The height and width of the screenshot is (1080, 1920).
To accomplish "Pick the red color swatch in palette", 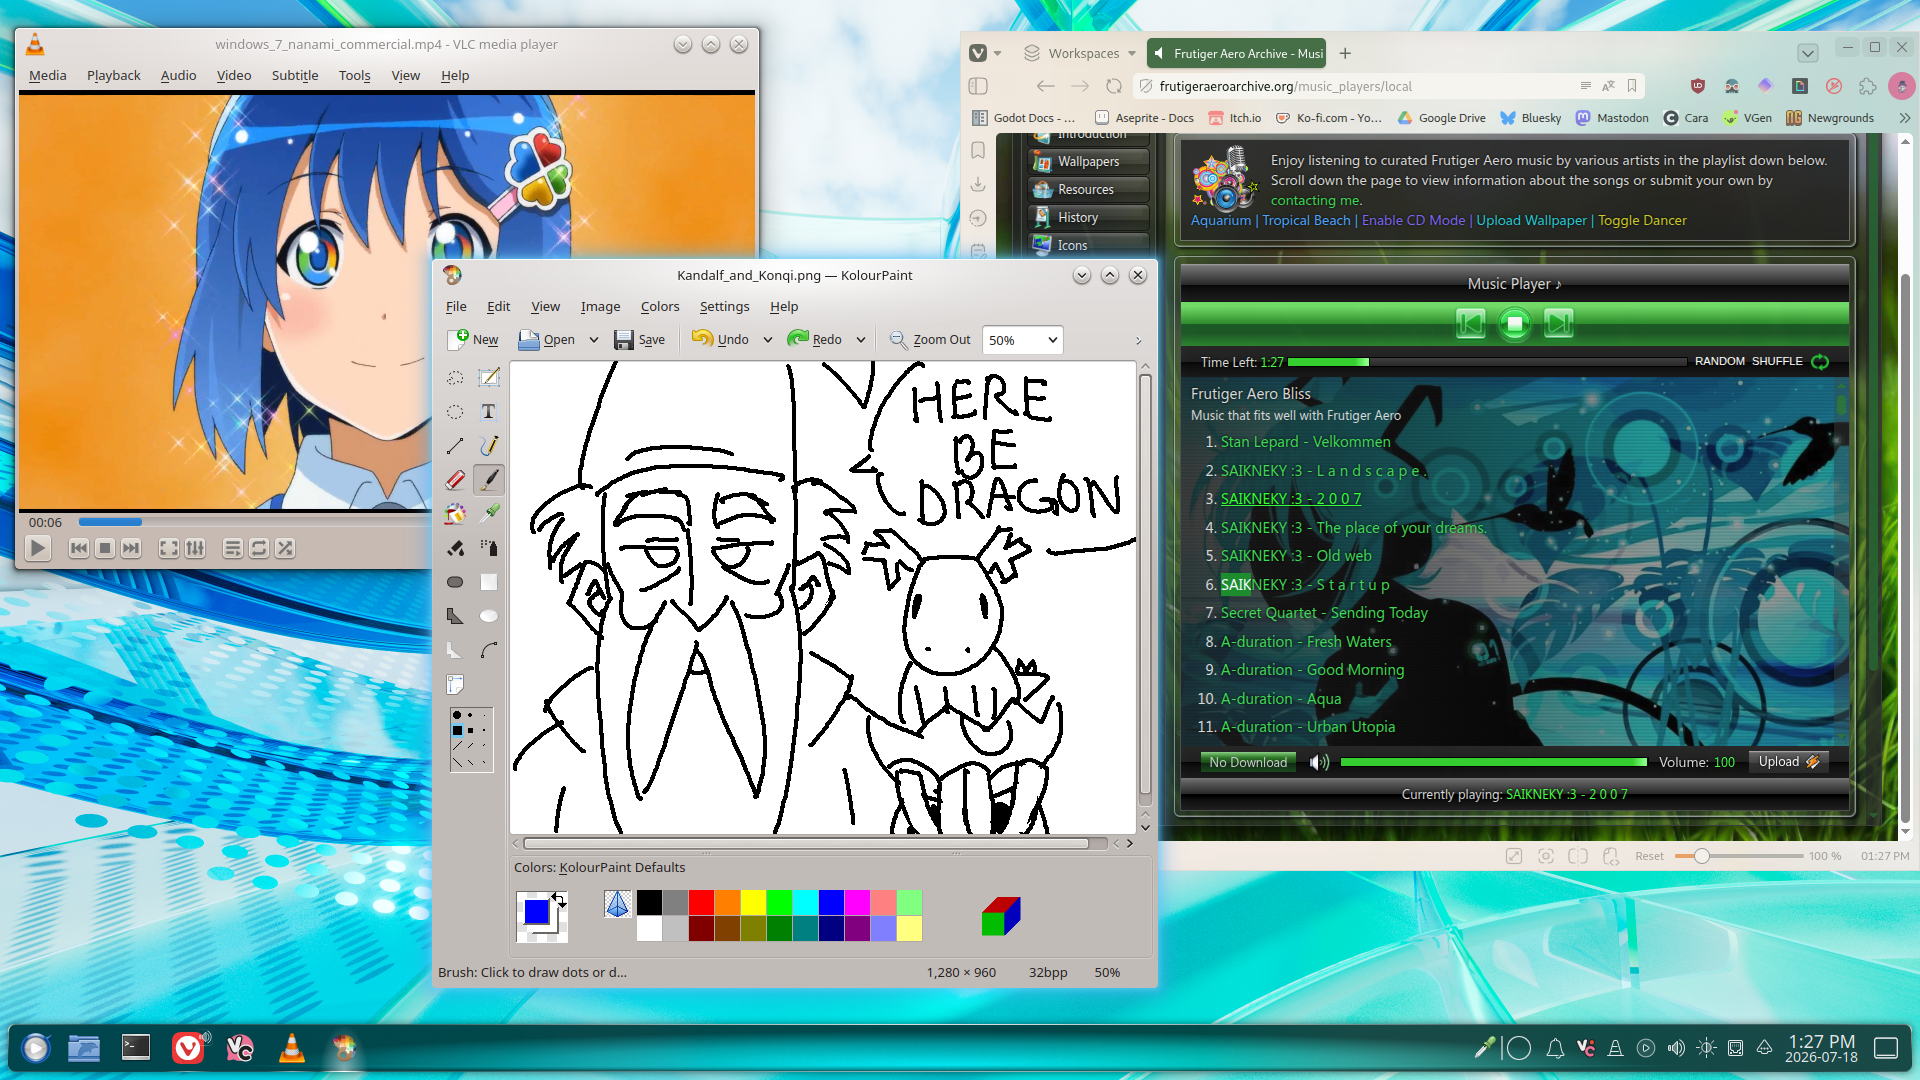I will (x=701, y=902).
